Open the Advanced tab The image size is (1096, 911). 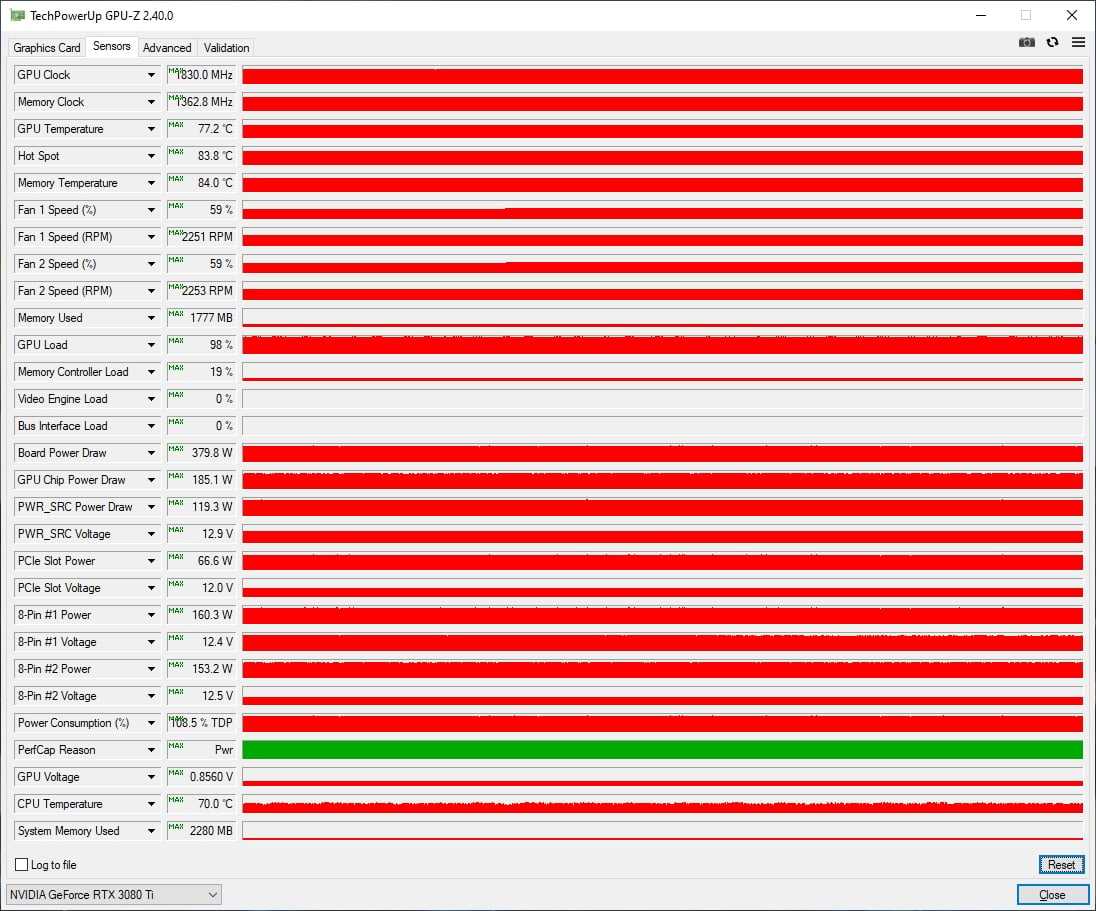(x=167, y=47)
